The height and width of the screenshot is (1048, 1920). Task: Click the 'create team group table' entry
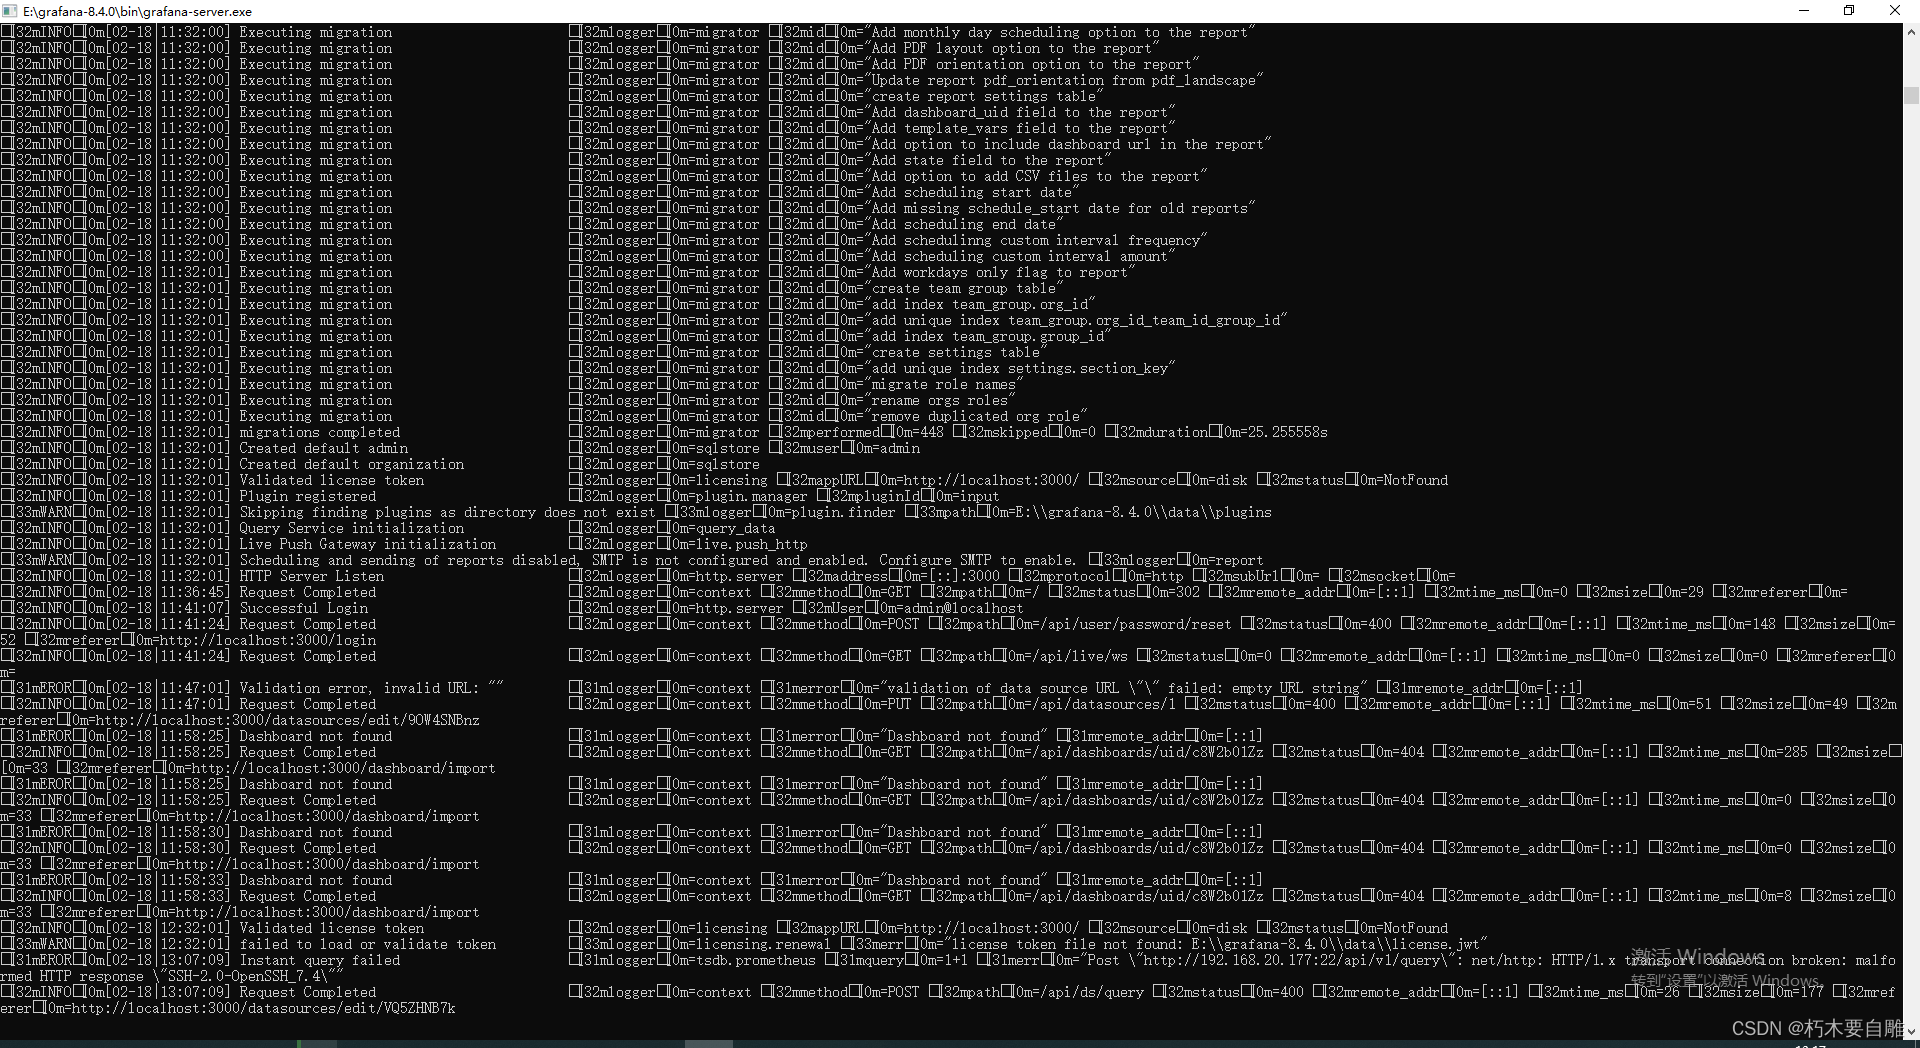click(x=964, y=288)
